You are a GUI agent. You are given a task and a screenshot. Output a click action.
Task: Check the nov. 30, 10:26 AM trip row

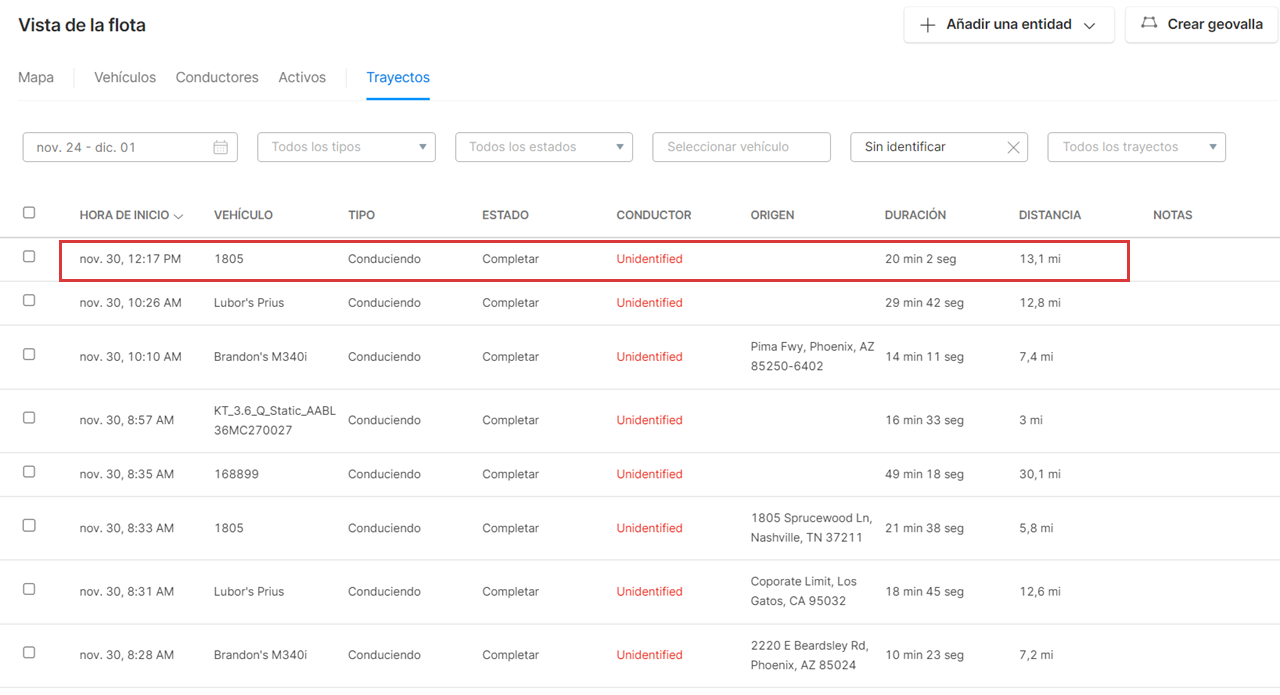[x=29, y=300]
